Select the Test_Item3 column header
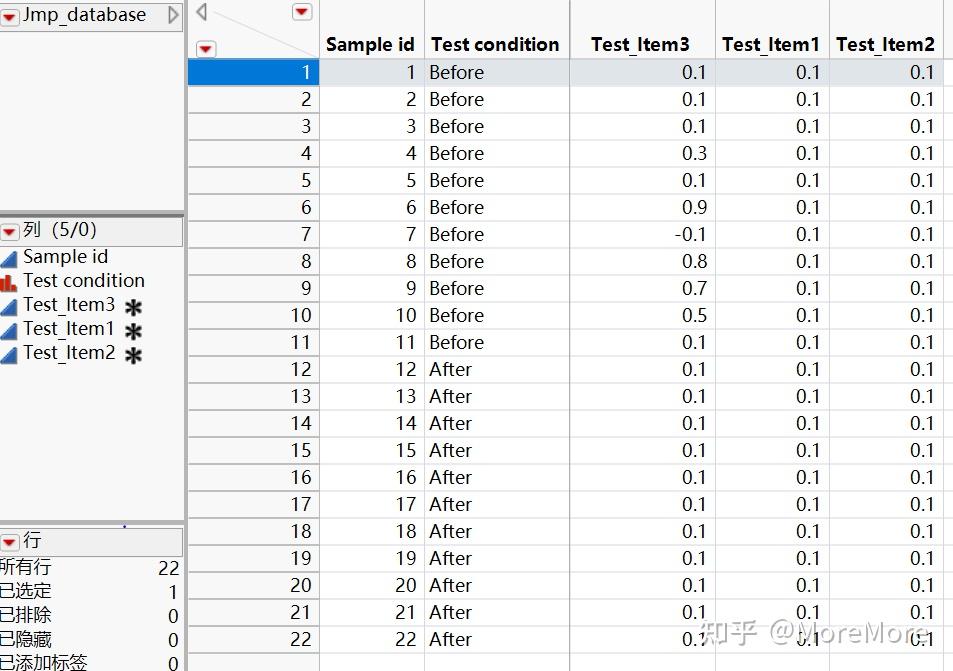953x671 pixels. [640, 44]
